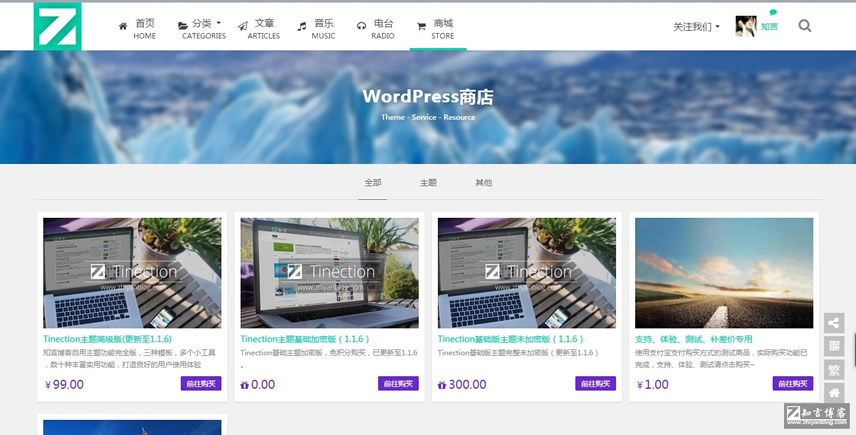Click the green message bubble icon
The image size is (856, 435).
coord(773,12)
